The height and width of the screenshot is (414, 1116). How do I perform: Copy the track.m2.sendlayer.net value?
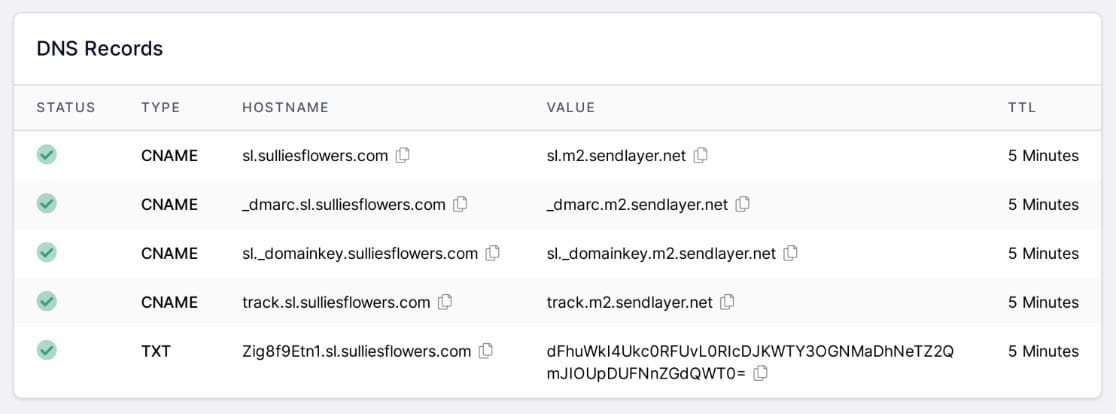(x=727, y=302)
